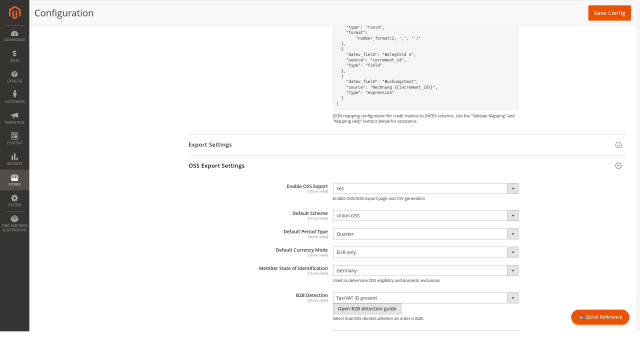Collapse Export Settings section via circle icon
Image resolution: width=640 pixels, height=360 pixels.
click(x=618, y=145)
